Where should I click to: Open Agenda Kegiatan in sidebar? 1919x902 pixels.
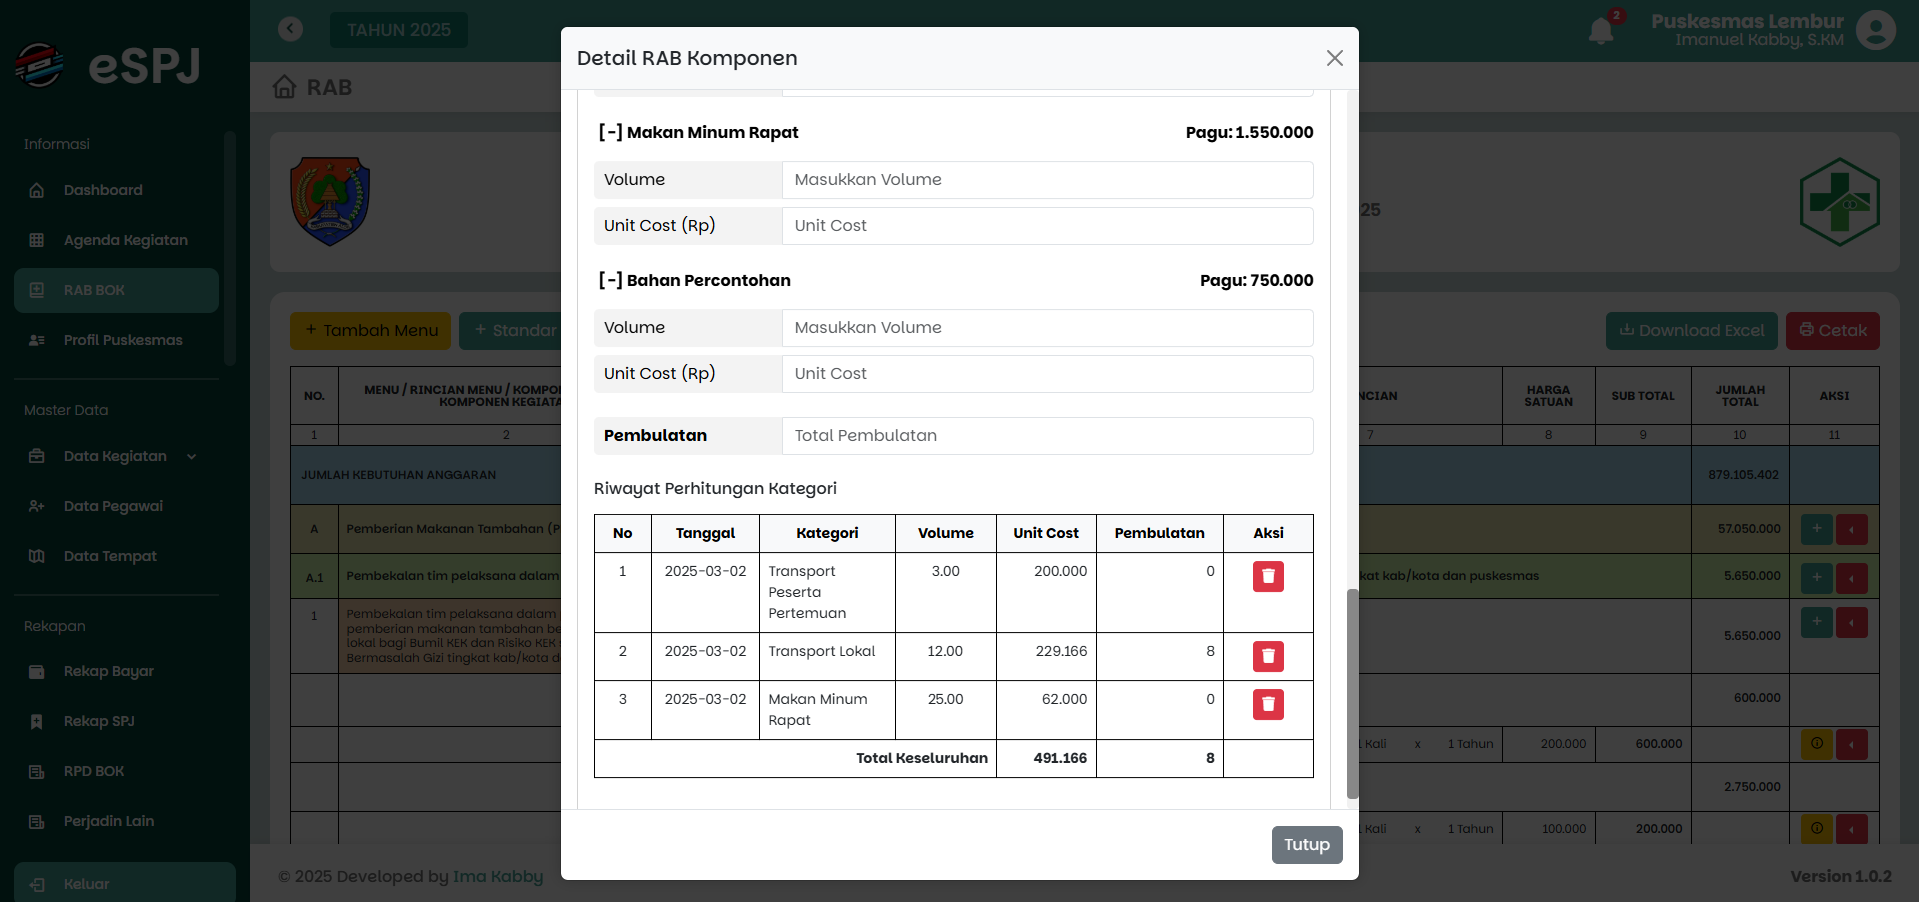coord(116,240)
